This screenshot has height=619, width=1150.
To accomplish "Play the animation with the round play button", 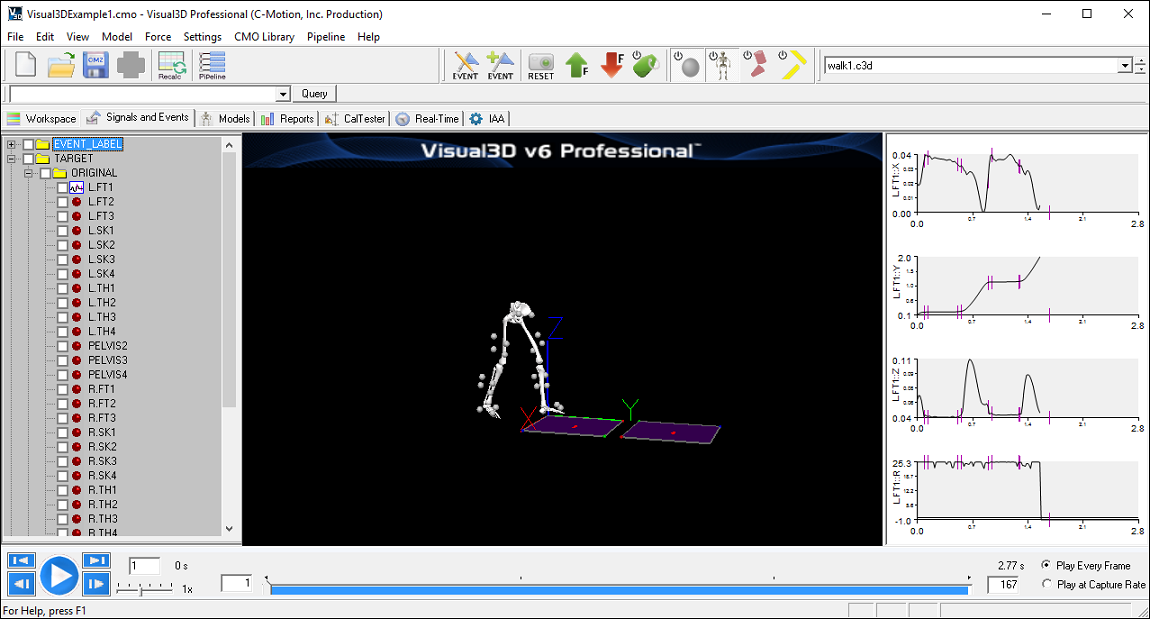I will coord(59,576).
